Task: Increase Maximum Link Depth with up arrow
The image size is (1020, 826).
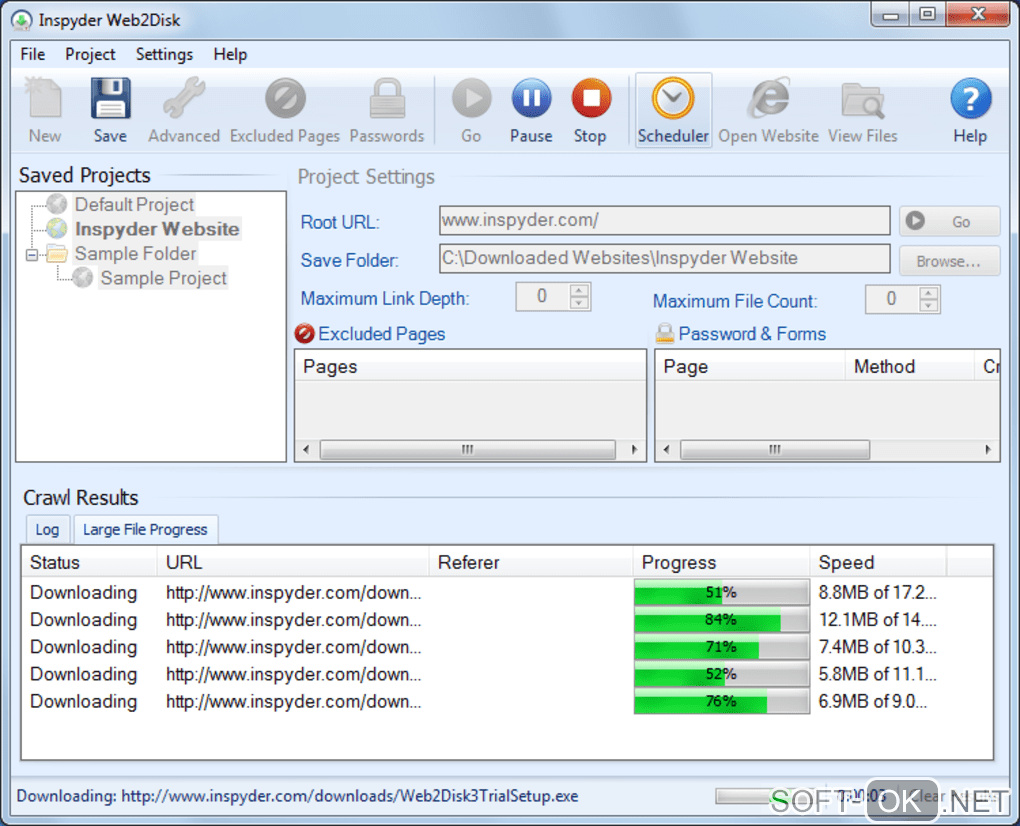Action: [x=578, y=290]
